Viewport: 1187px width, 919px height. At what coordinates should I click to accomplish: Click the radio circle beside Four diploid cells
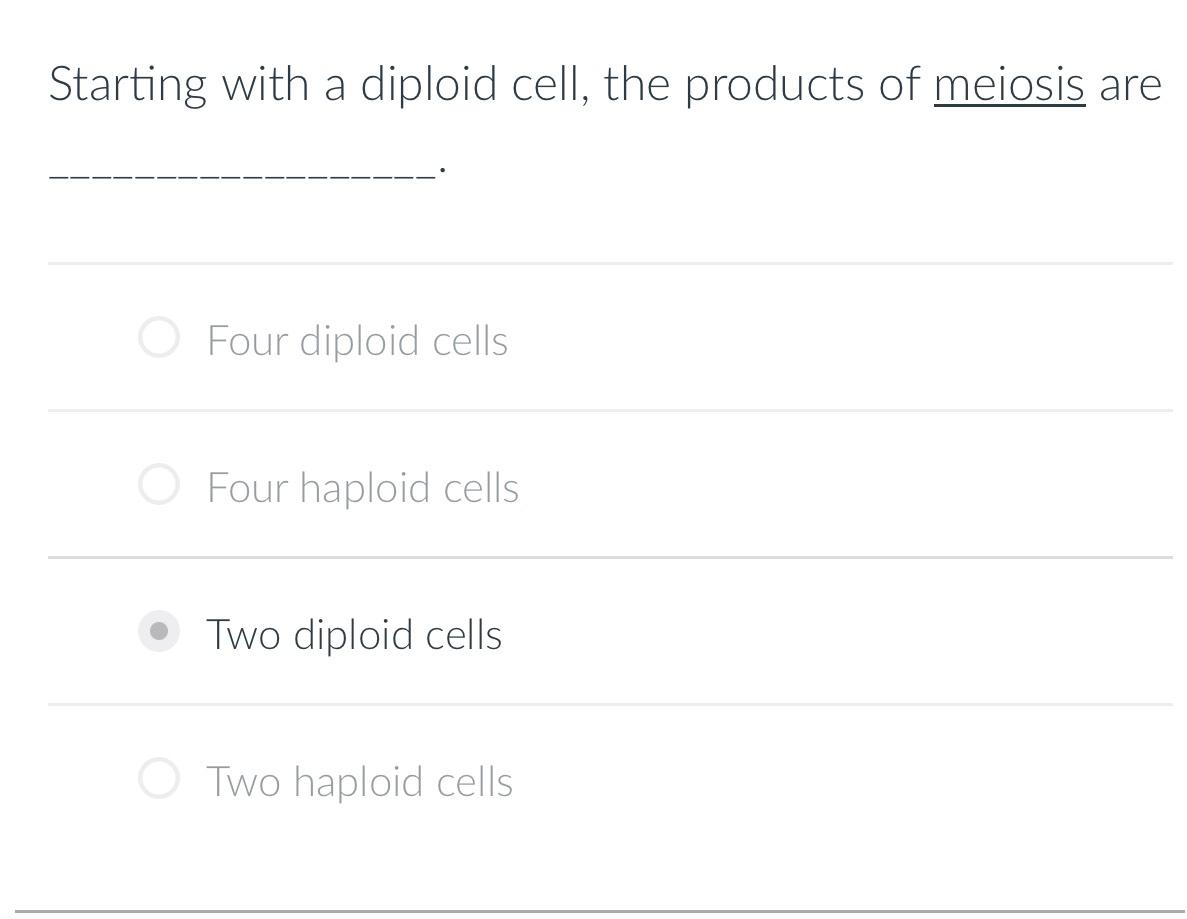pyautogui.click(x=158, y=336)
